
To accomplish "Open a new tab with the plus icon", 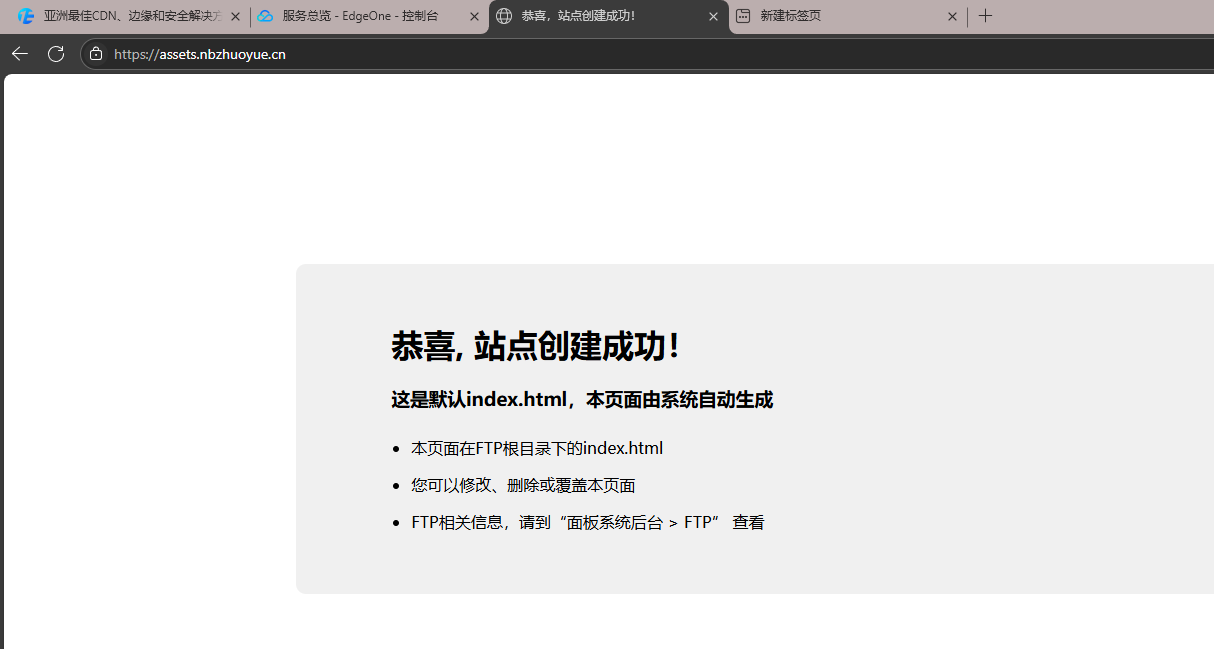I will (x=985, y=16).
